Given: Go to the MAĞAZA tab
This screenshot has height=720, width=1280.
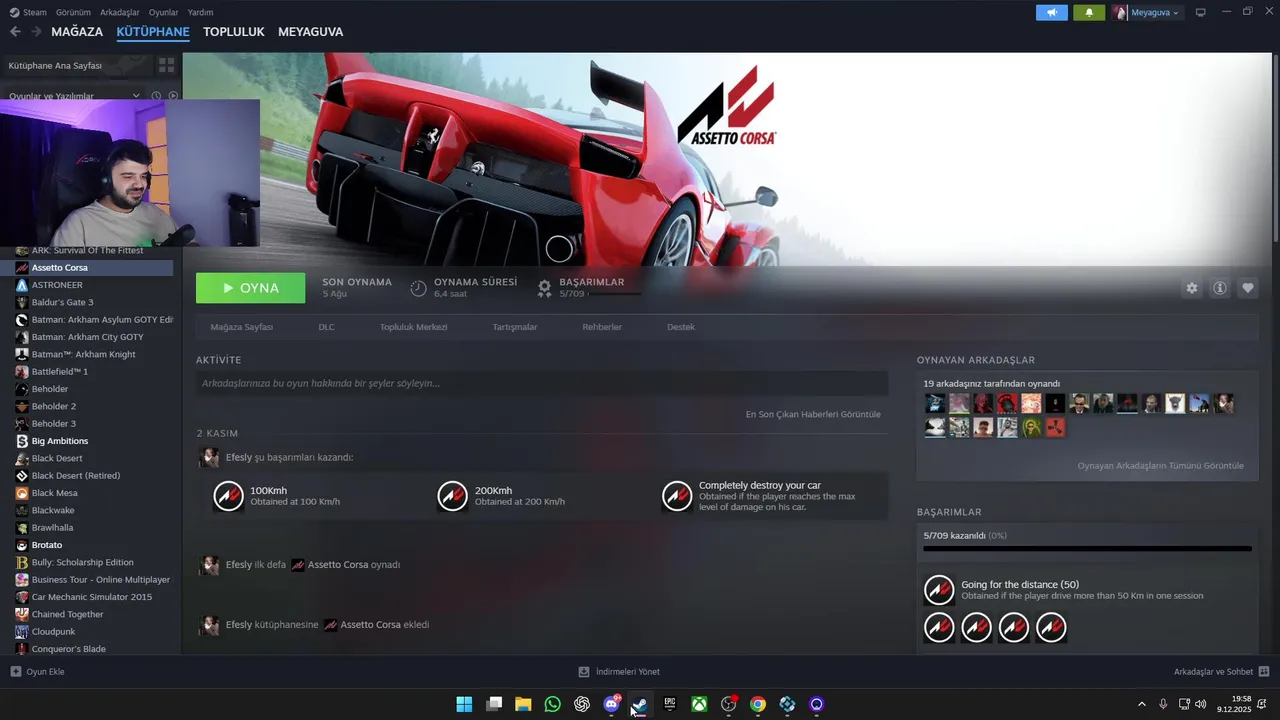Looking at the screenshot, I should (77, 32).
